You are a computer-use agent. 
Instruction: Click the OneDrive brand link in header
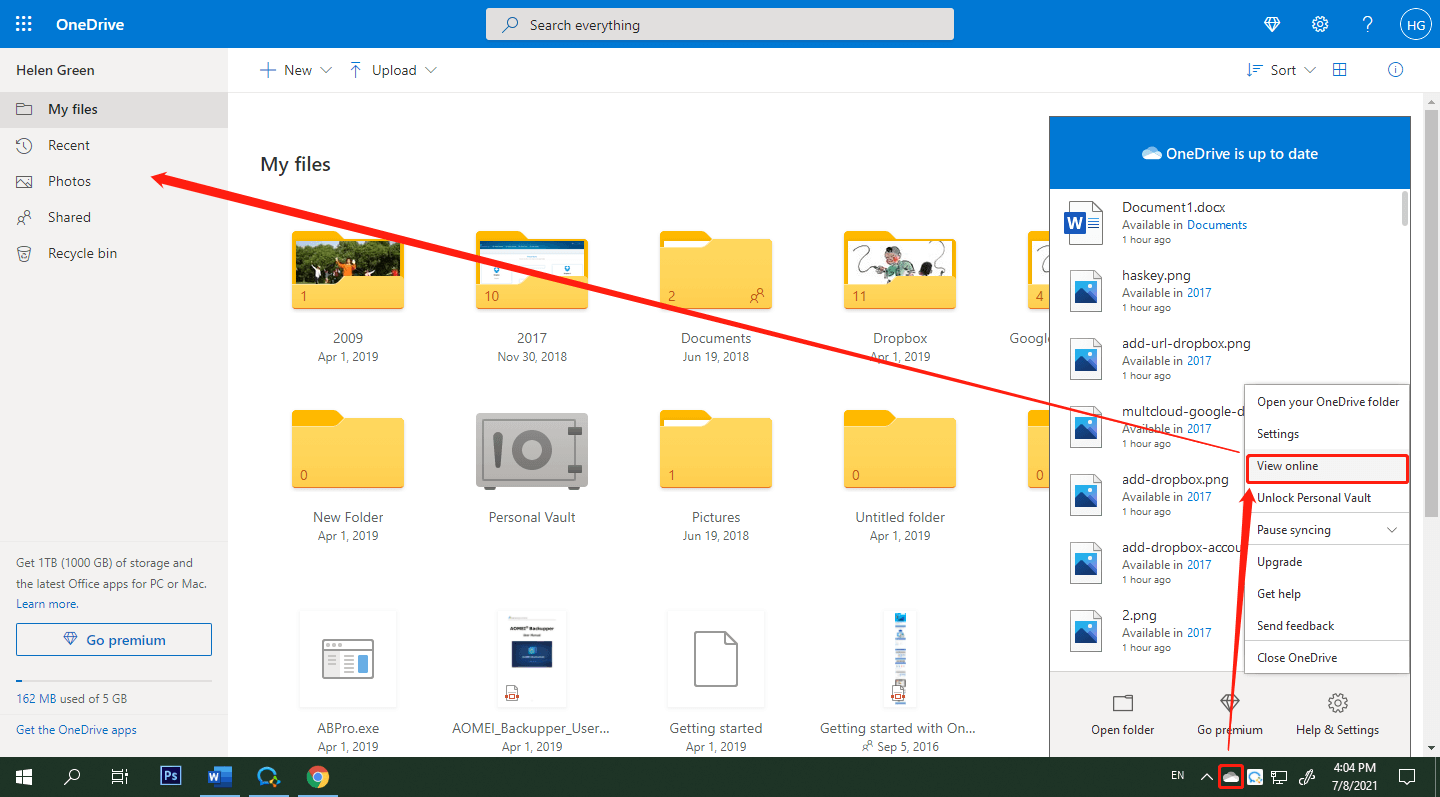click(90, 24)
